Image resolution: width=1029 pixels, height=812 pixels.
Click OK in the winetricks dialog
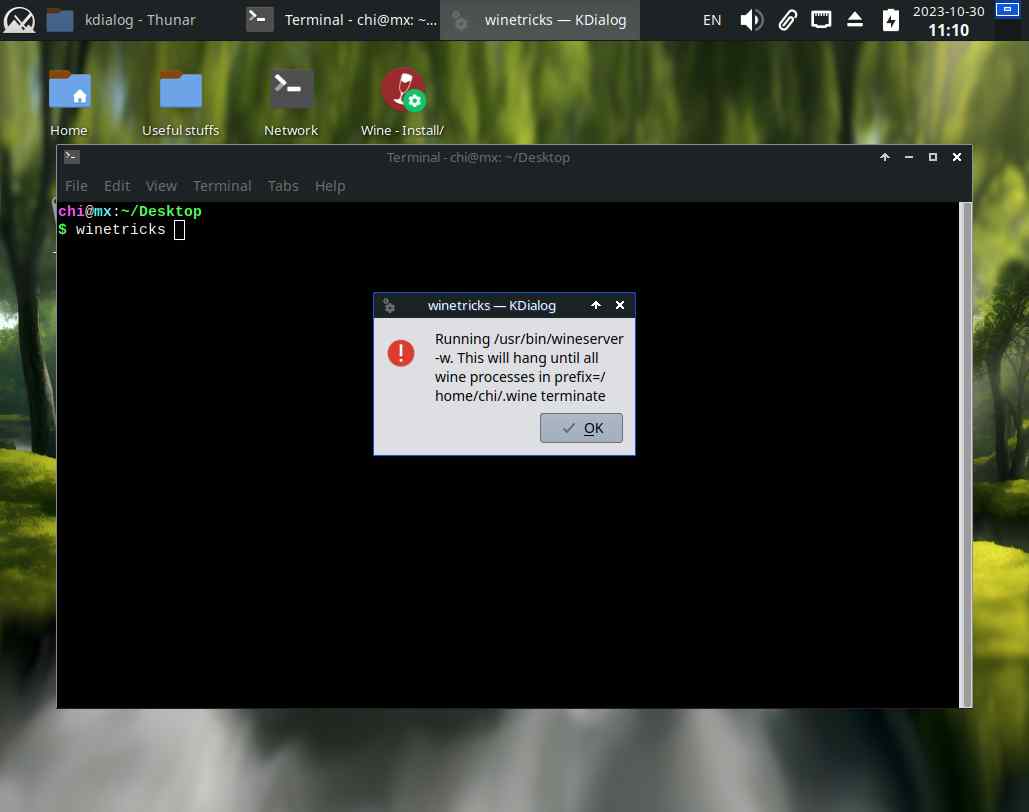click(x=581, y=428)
